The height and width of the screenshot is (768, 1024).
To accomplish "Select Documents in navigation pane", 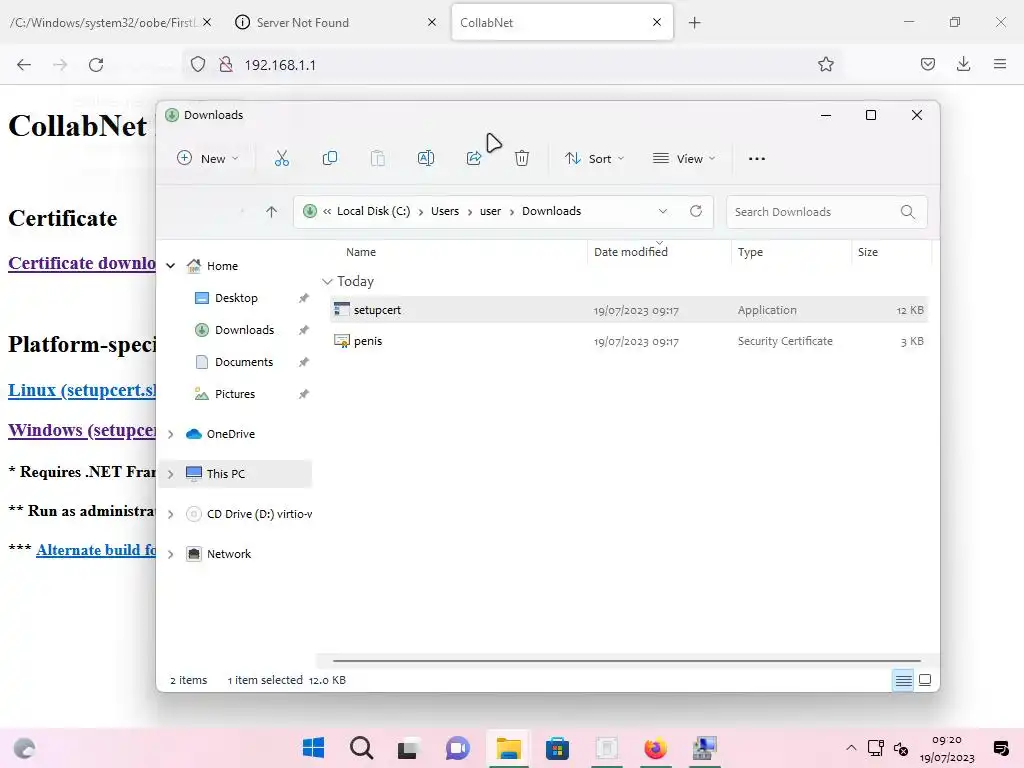I will click(244, 362).
